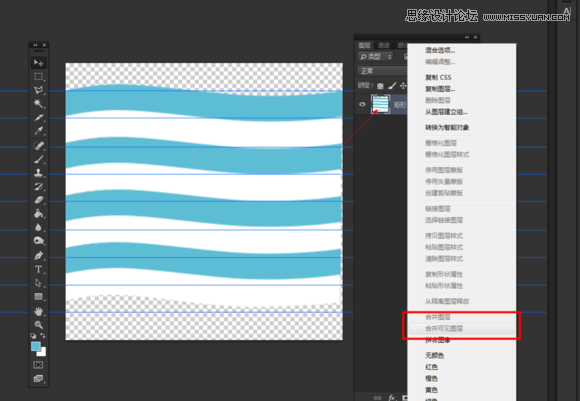580x401 pixels.
Task: Choose 清除图层样式 menu entry
Action: (444, 259)
